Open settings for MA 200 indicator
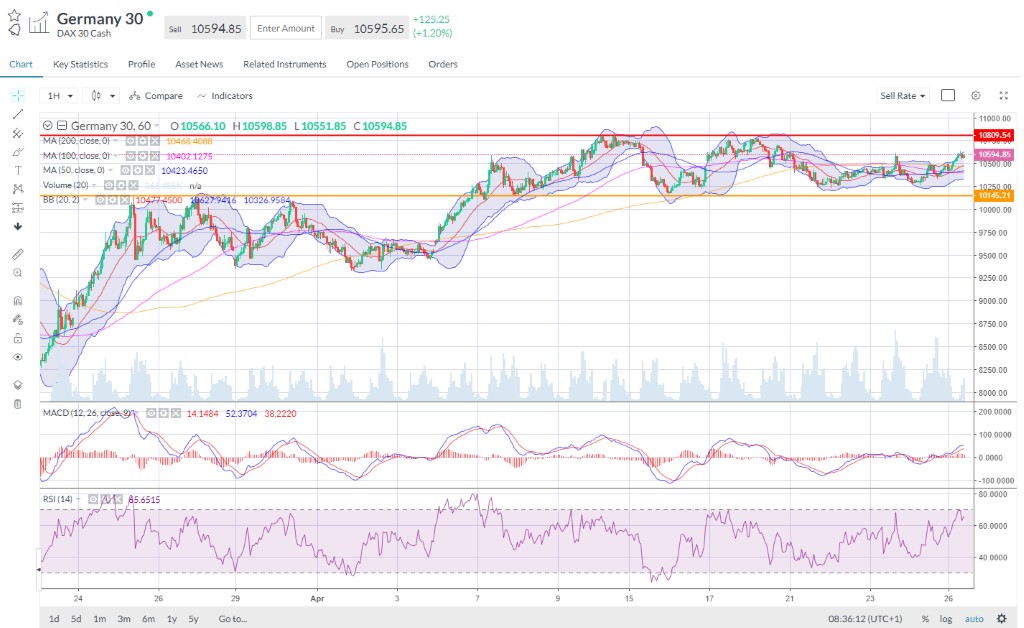This screenshot has width=1024, height=628. (142, 141)
